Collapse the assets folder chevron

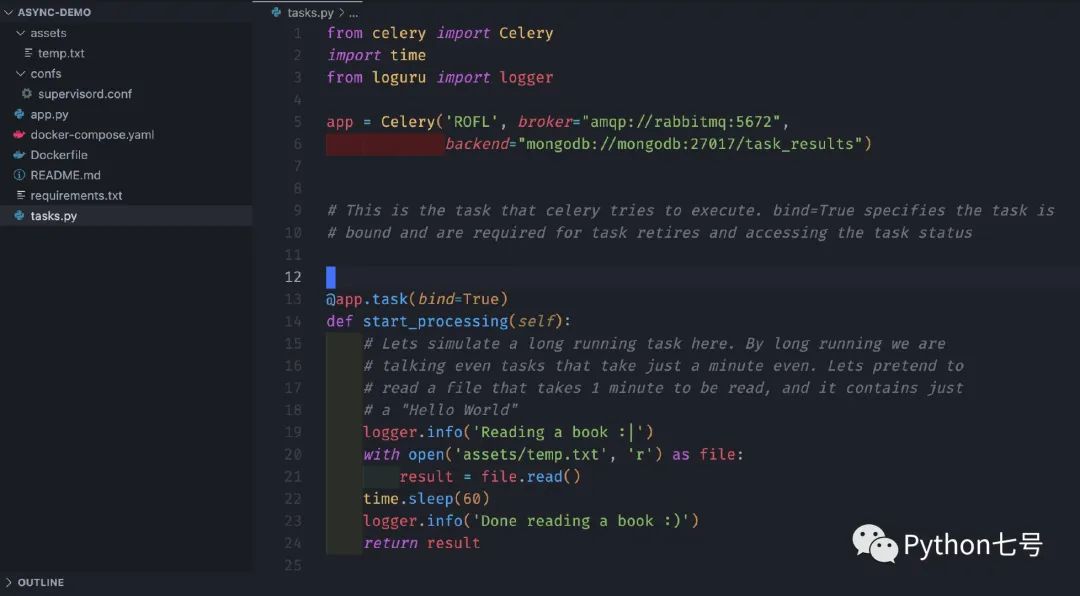click(21, 33)
